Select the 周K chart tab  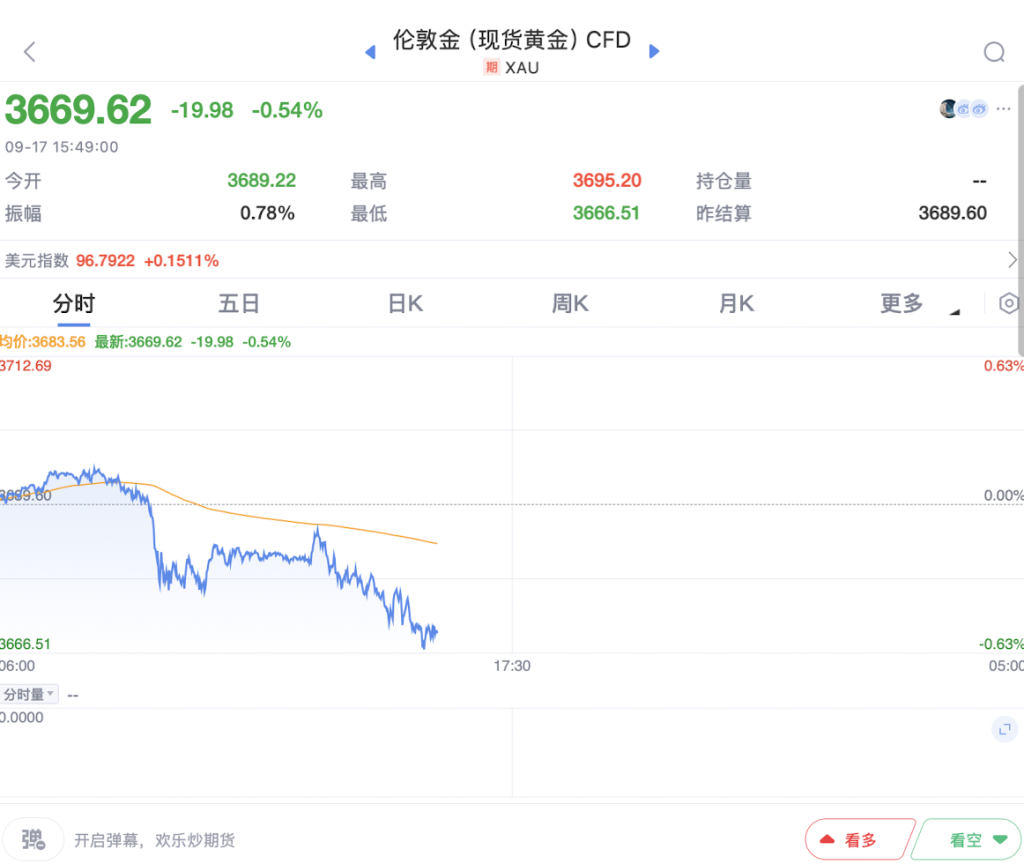click(x=570, y=304)
